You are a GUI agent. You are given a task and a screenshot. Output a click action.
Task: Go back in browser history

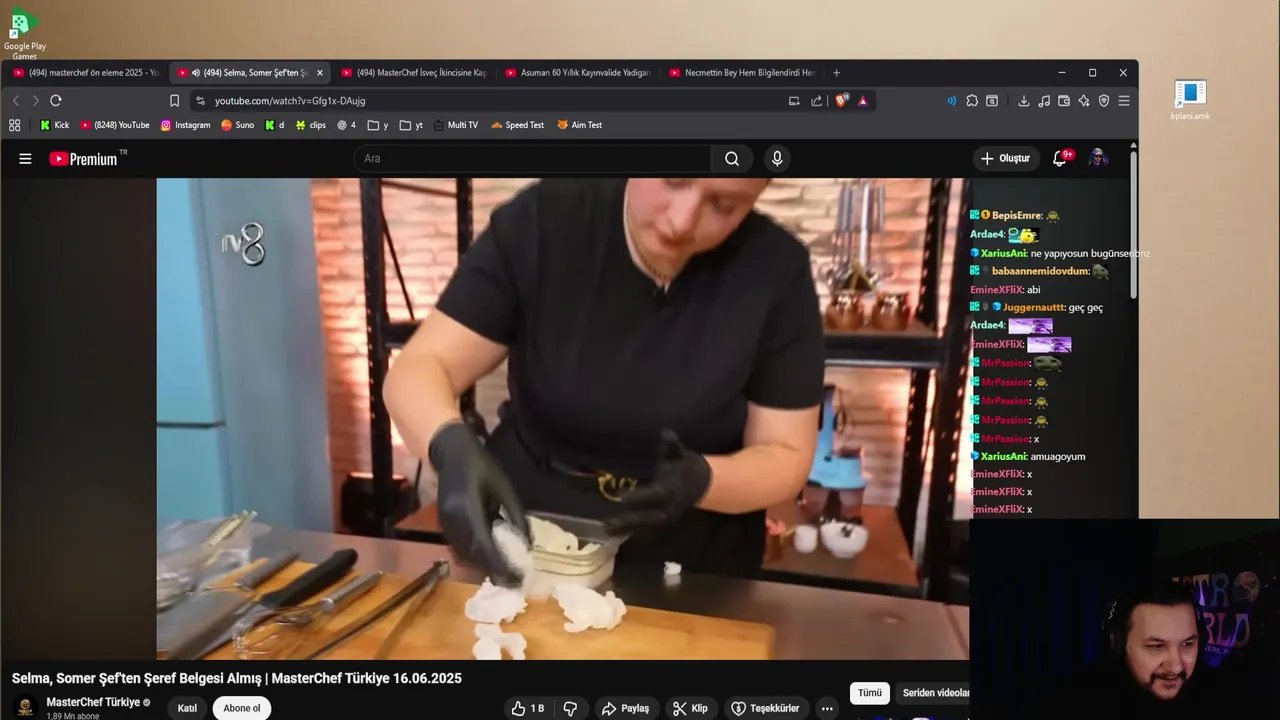(x=16, y=100)
